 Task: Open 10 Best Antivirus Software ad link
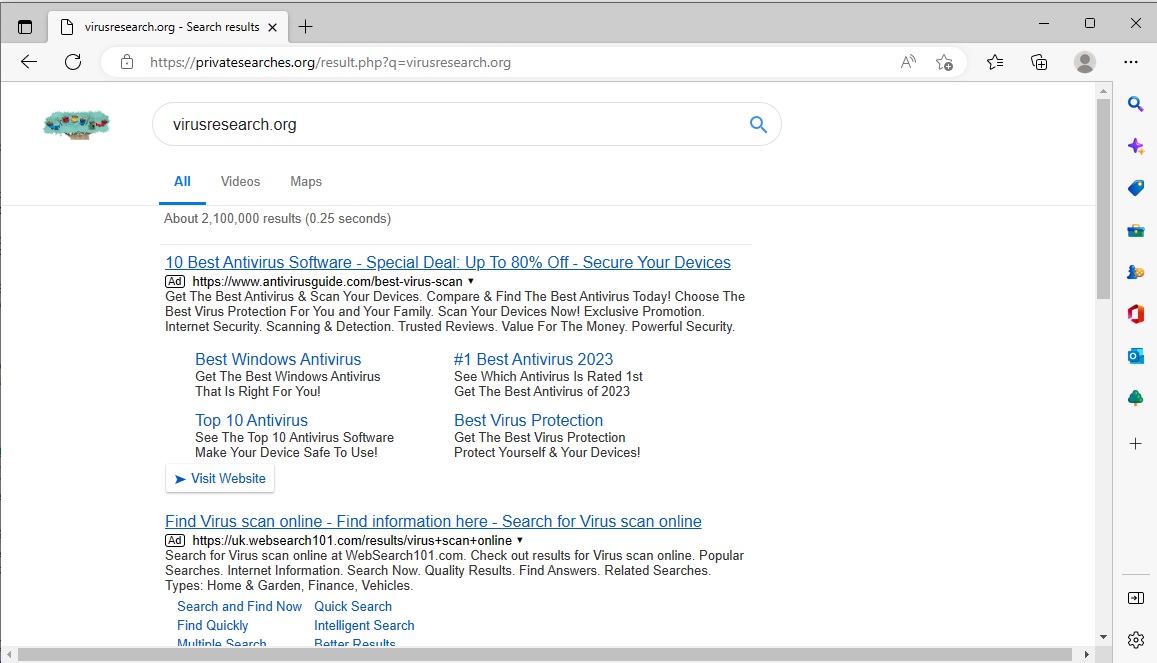[x=448, y=263]
